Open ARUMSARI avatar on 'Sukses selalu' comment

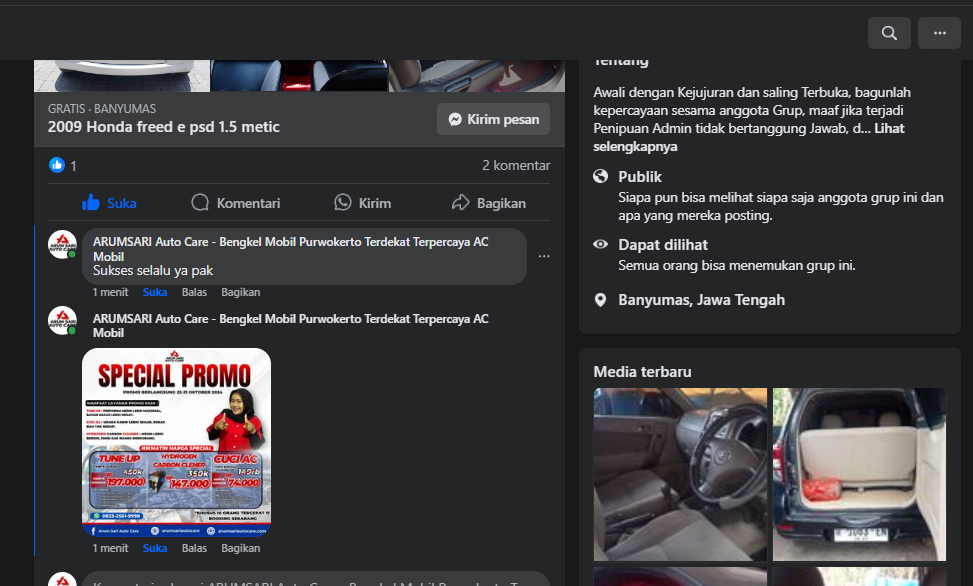pos(63,245)
